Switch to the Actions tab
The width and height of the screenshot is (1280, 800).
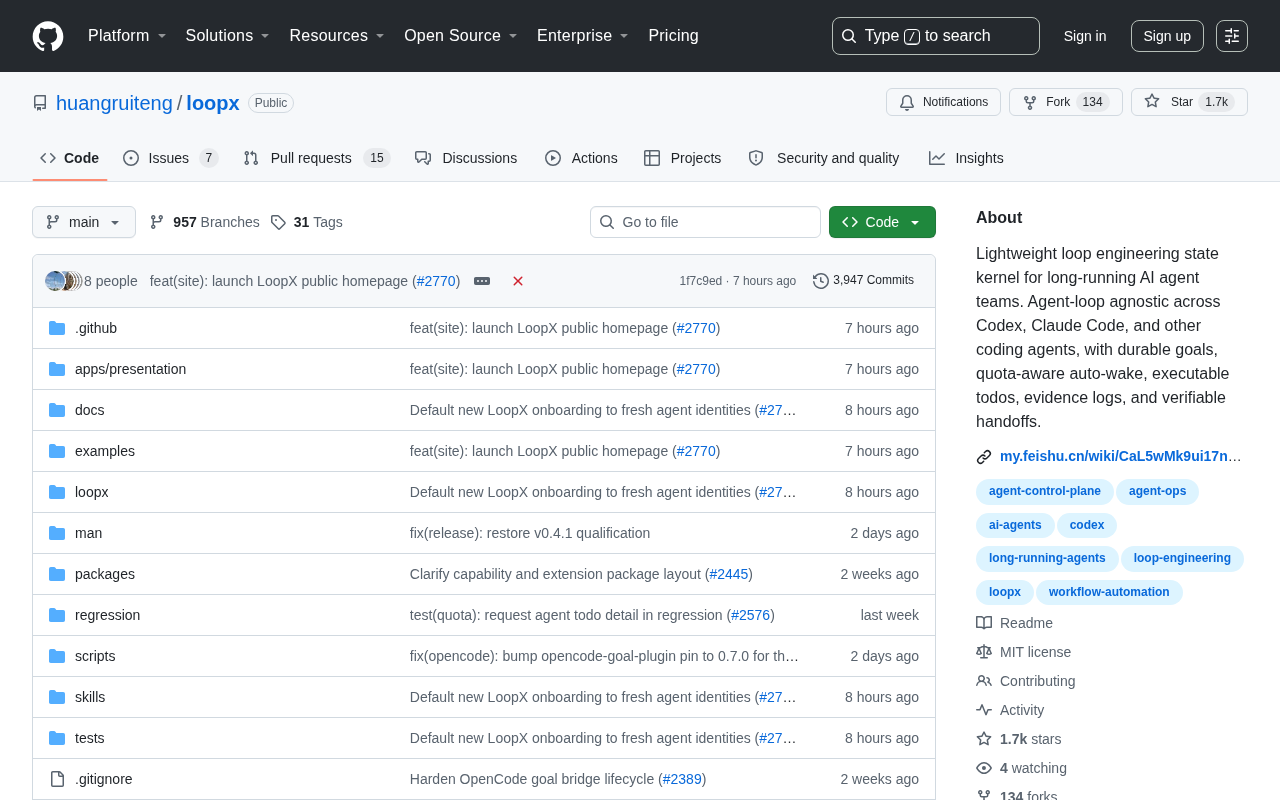[581, 158]
